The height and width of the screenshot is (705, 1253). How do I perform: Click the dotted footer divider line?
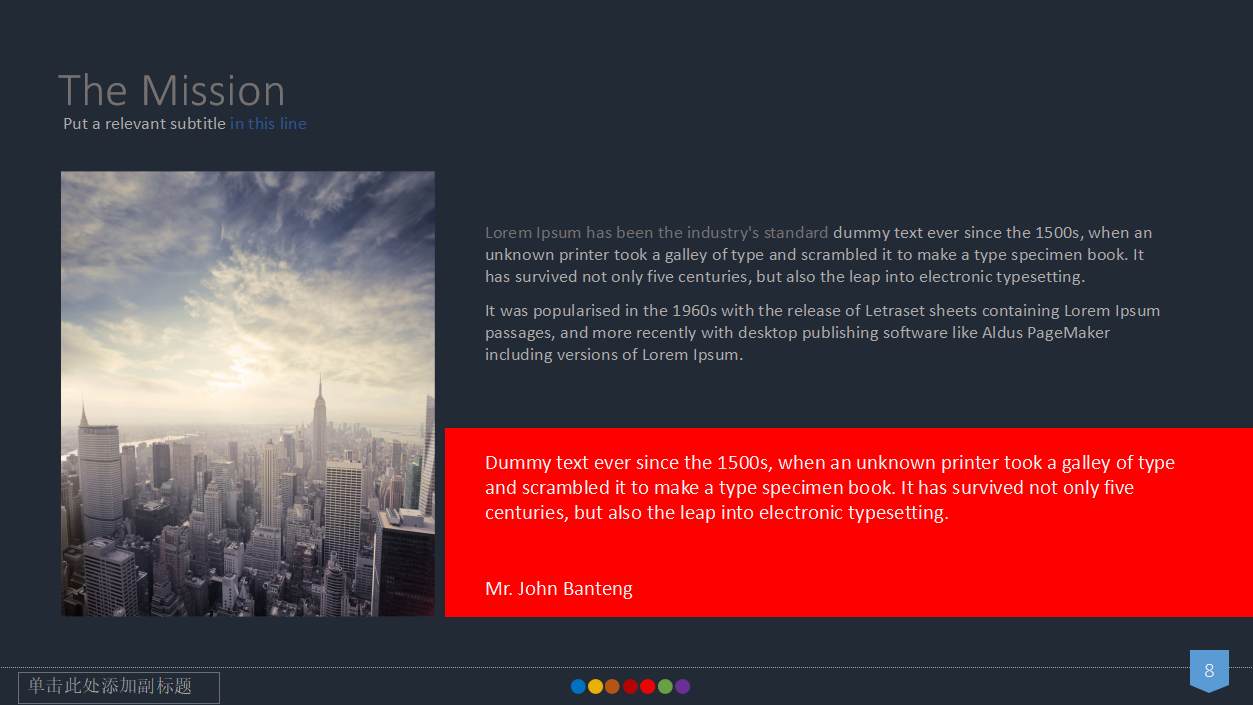pyautogui.click(x=800, y=667)
